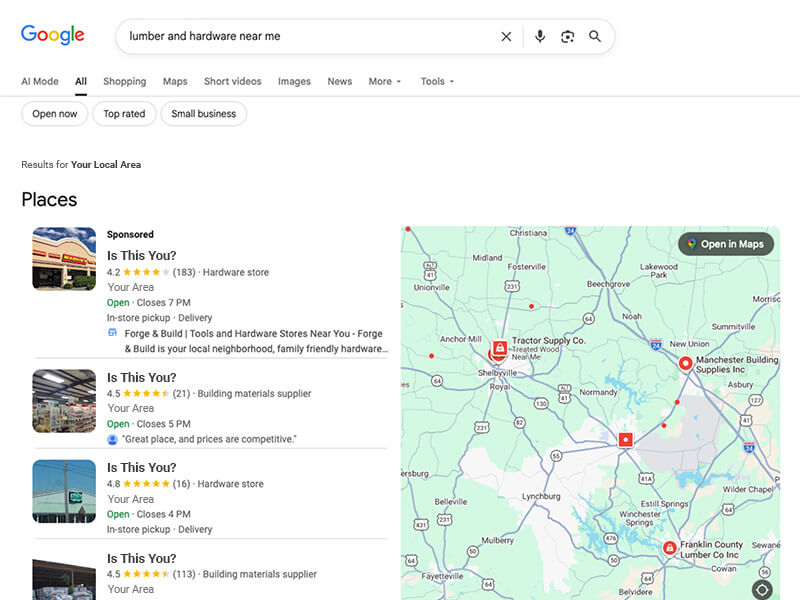Toggle the Open now filter chip
This screenshot has width=800, height=600.
click(54, 114)
